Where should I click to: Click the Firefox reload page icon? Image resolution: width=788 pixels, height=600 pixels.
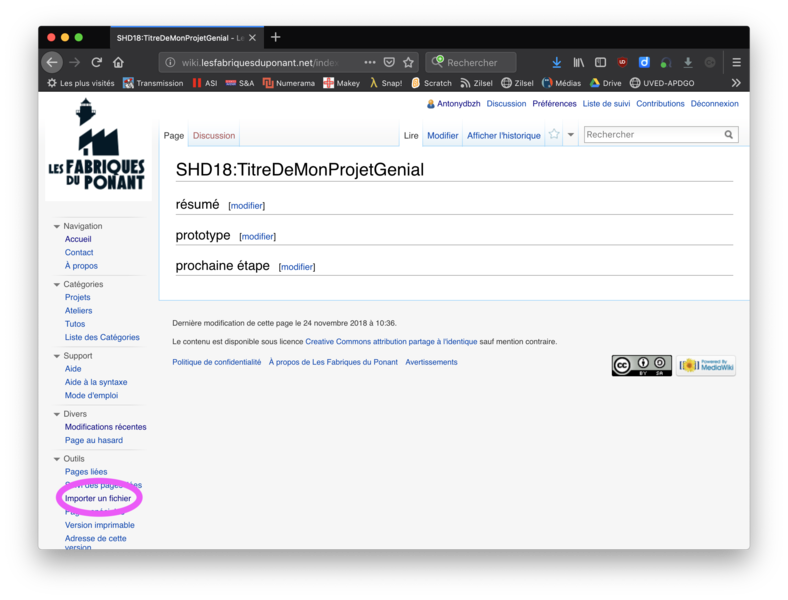click(97, 62)
